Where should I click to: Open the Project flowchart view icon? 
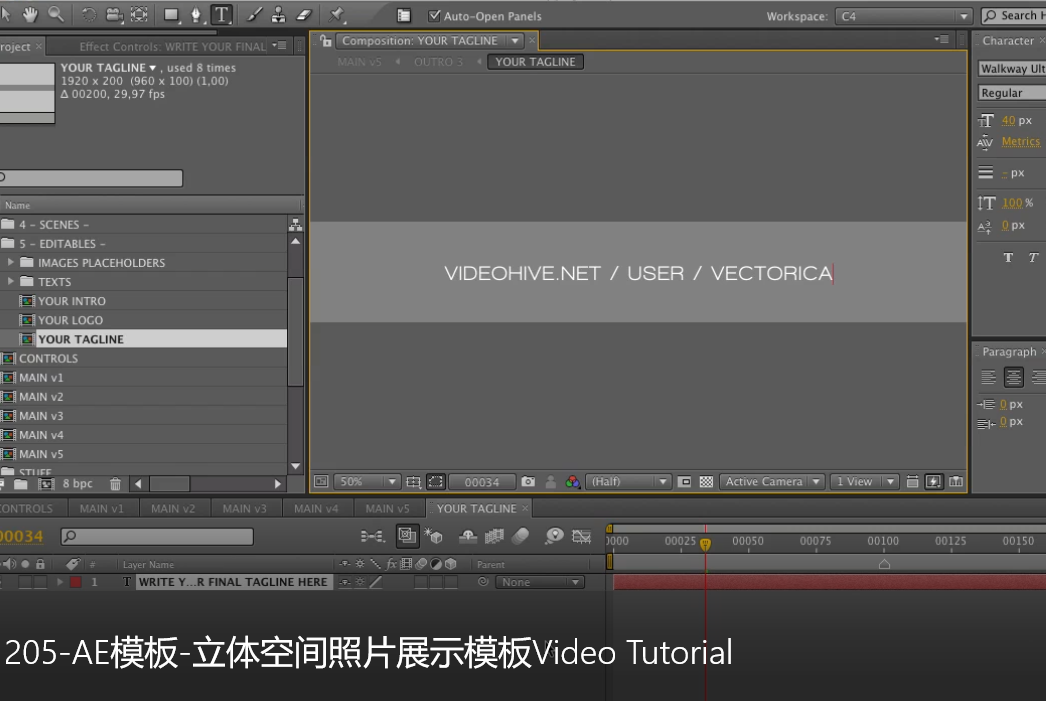(296, 225)
